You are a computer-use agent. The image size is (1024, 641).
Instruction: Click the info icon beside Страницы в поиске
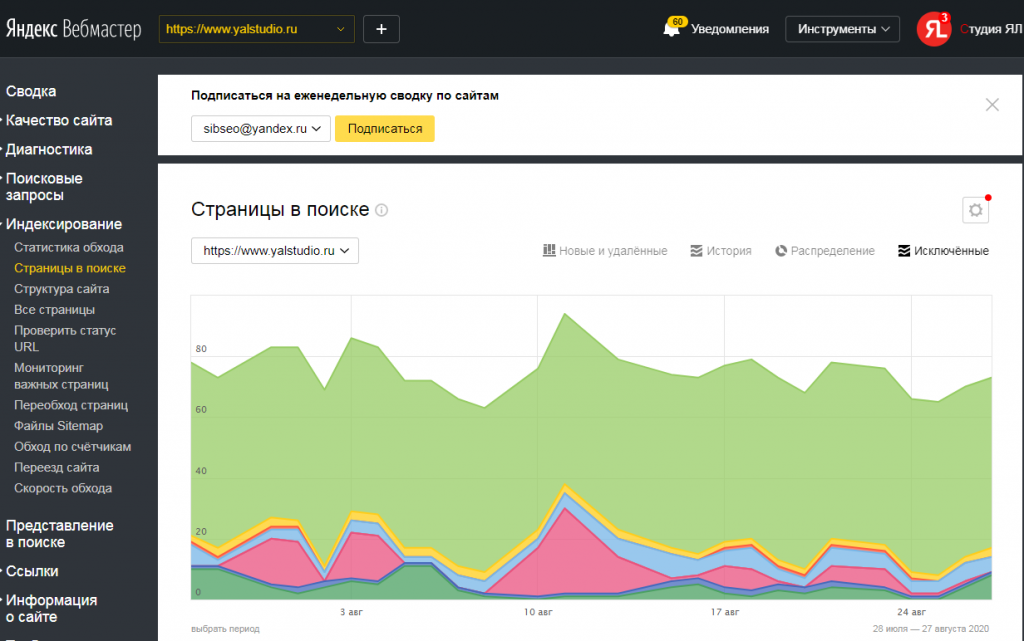(381, 210)
